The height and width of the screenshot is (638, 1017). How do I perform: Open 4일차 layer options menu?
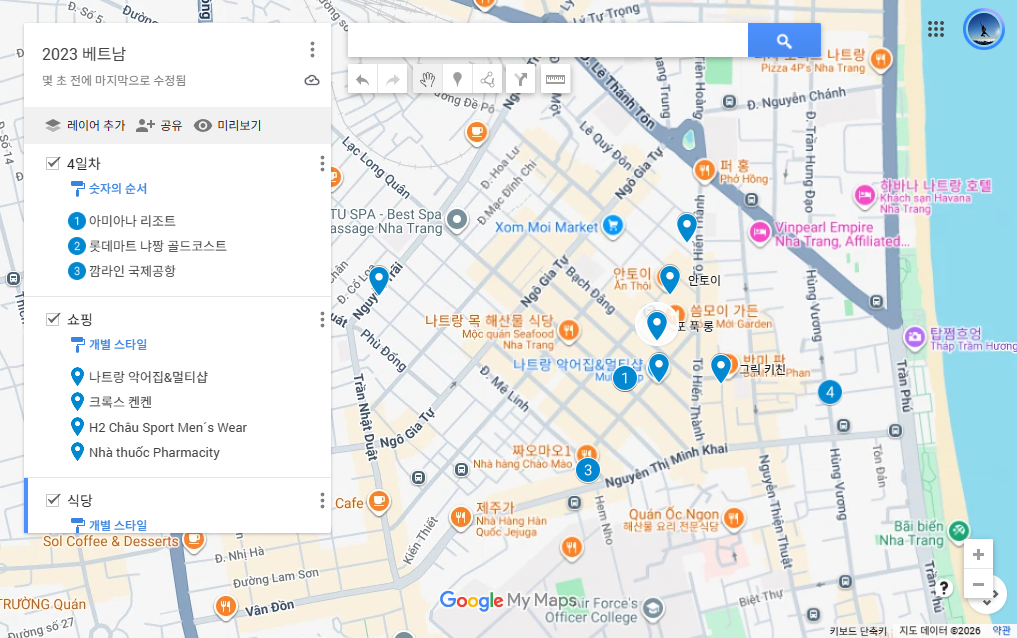322,163
